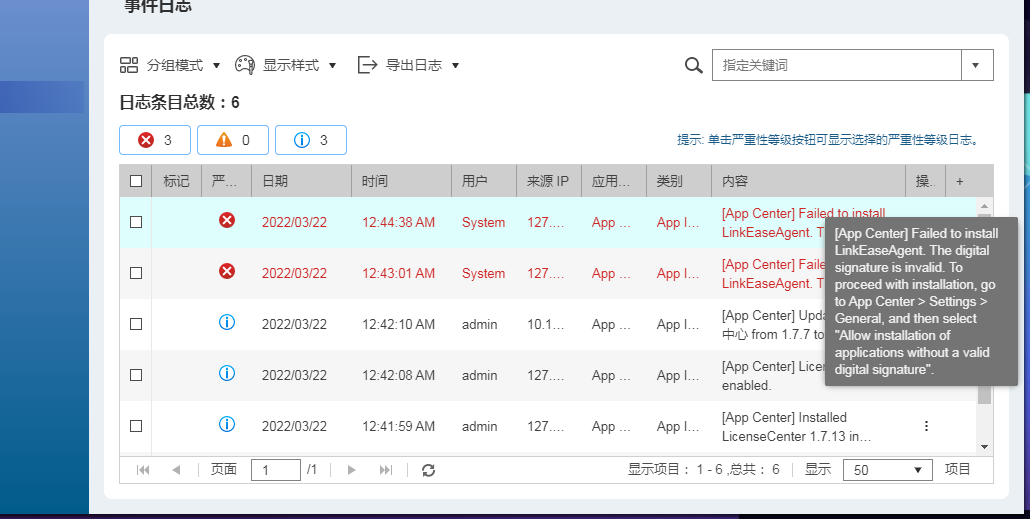
Task: Click the plus column add icon
Action: pos(960,181)
